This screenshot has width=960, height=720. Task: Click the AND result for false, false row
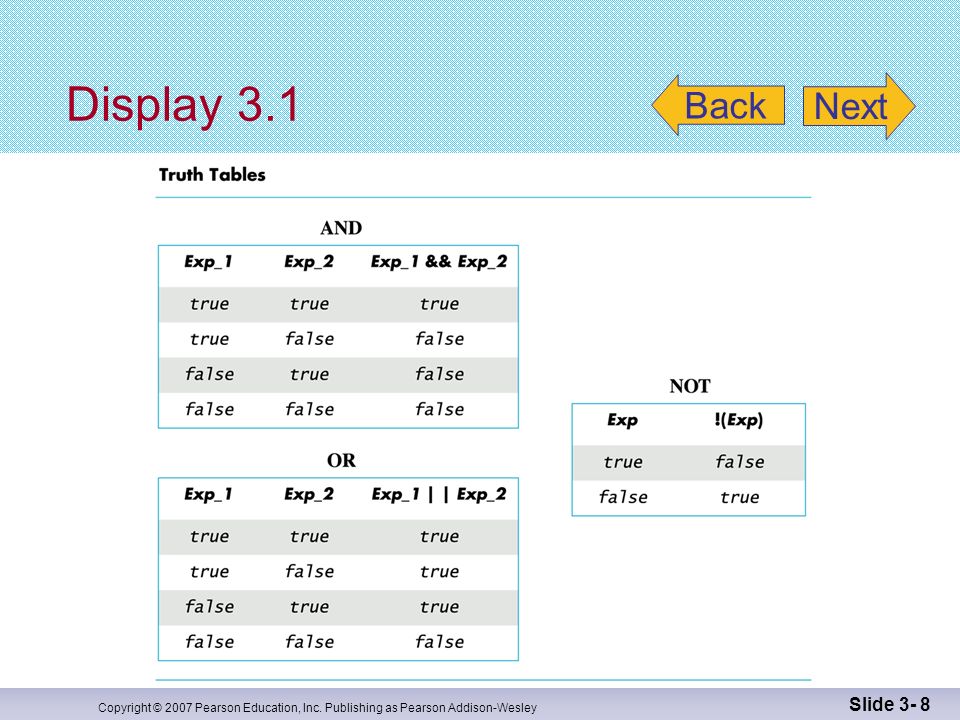coord(439,409)
